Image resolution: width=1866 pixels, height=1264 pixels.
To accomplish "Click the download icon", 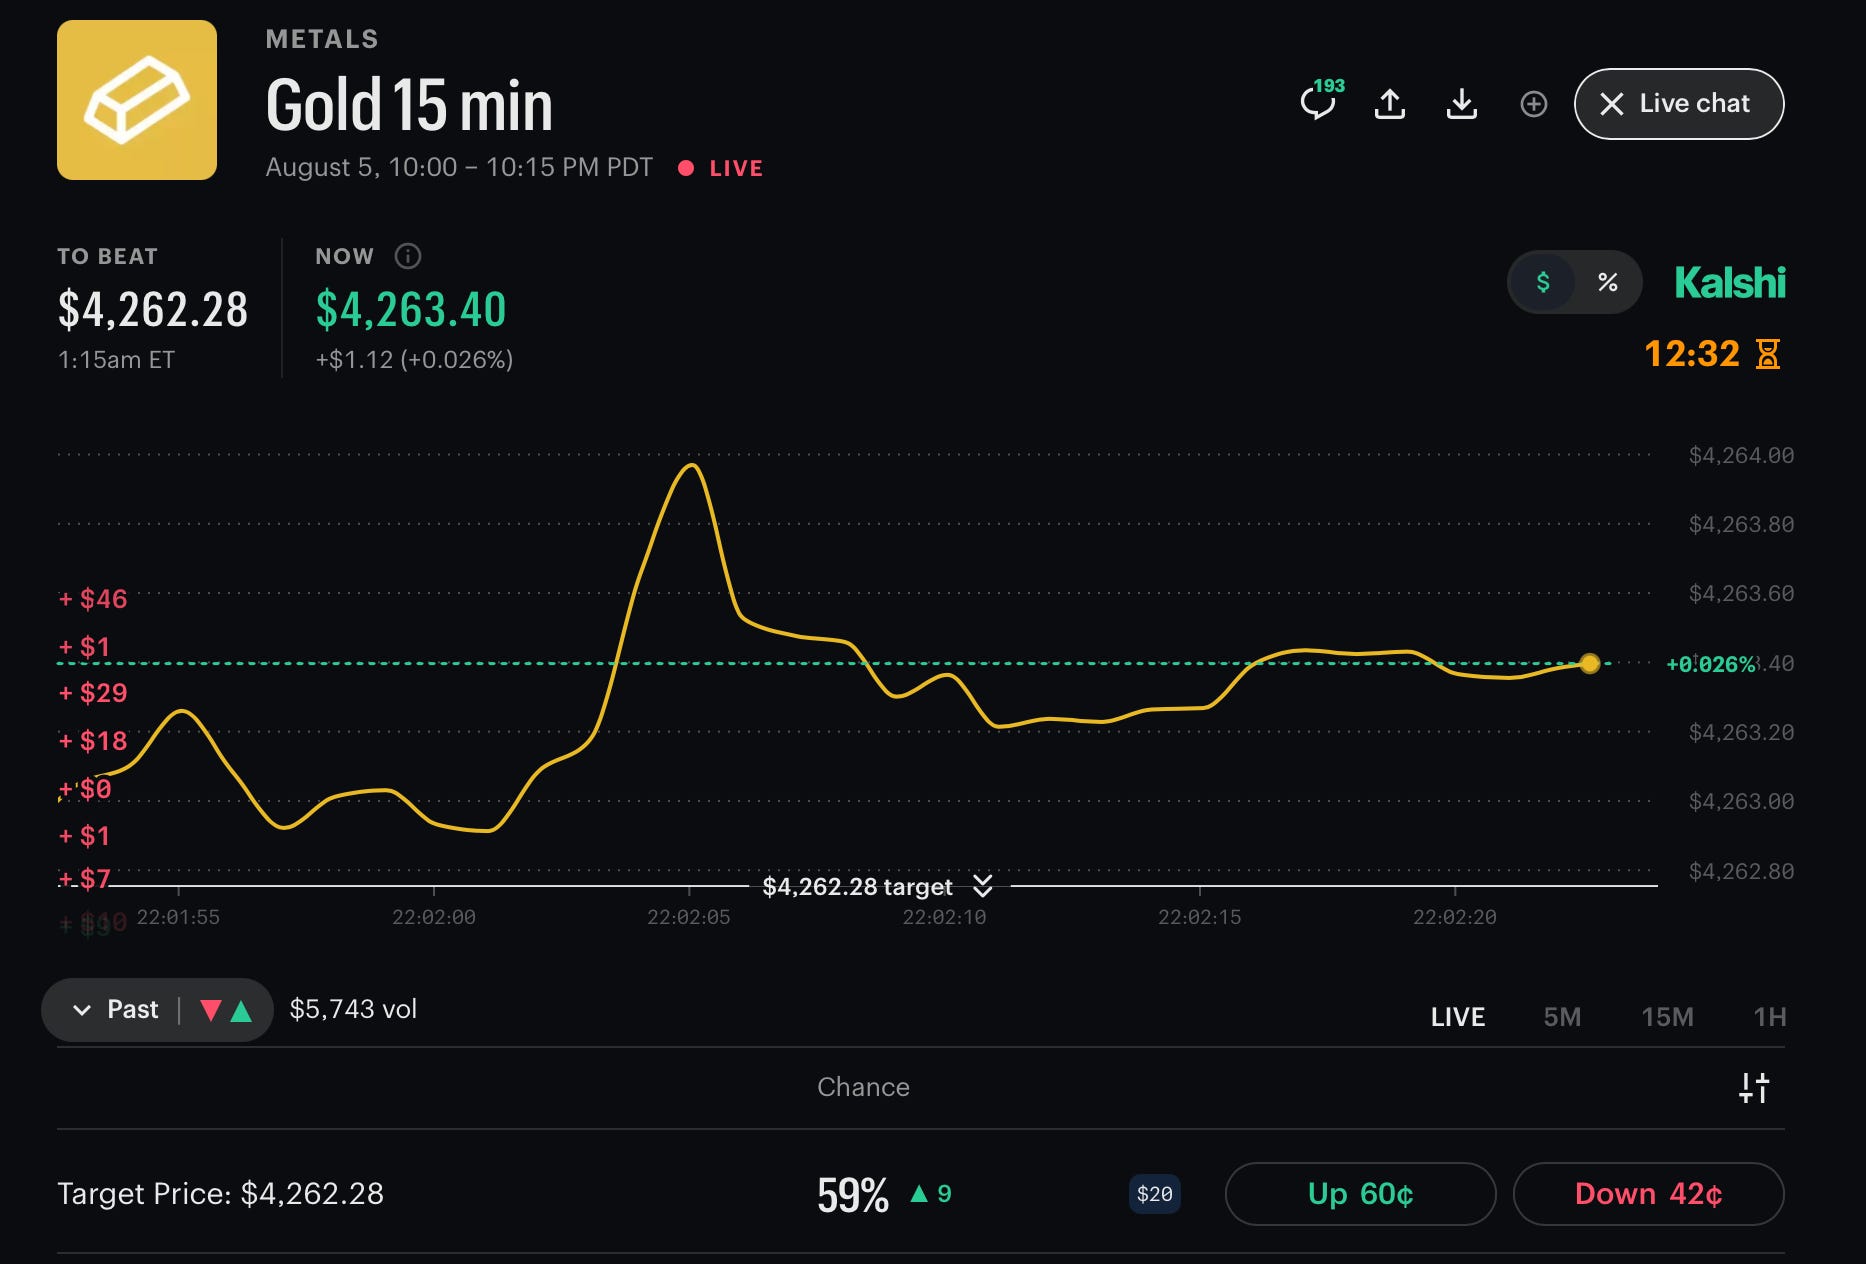I will click(1462, 103).
